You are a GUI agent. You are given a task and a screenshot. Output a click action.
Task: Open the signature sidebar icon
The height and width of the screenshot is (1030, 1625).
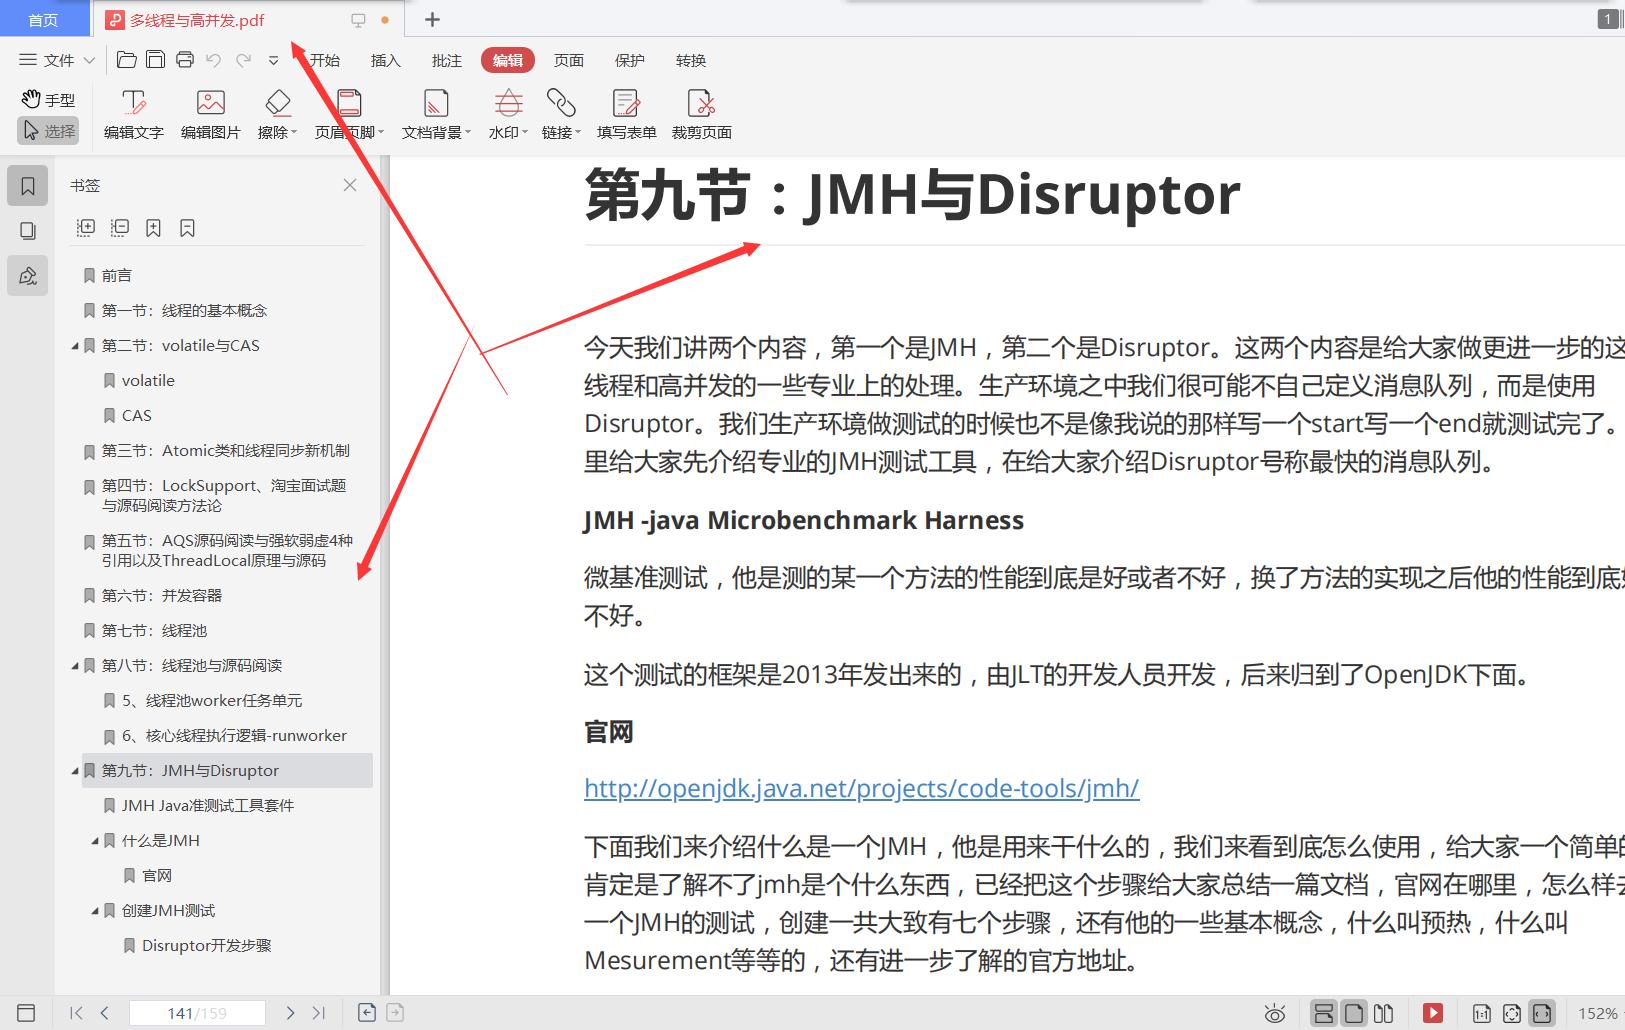pos(28,276)
